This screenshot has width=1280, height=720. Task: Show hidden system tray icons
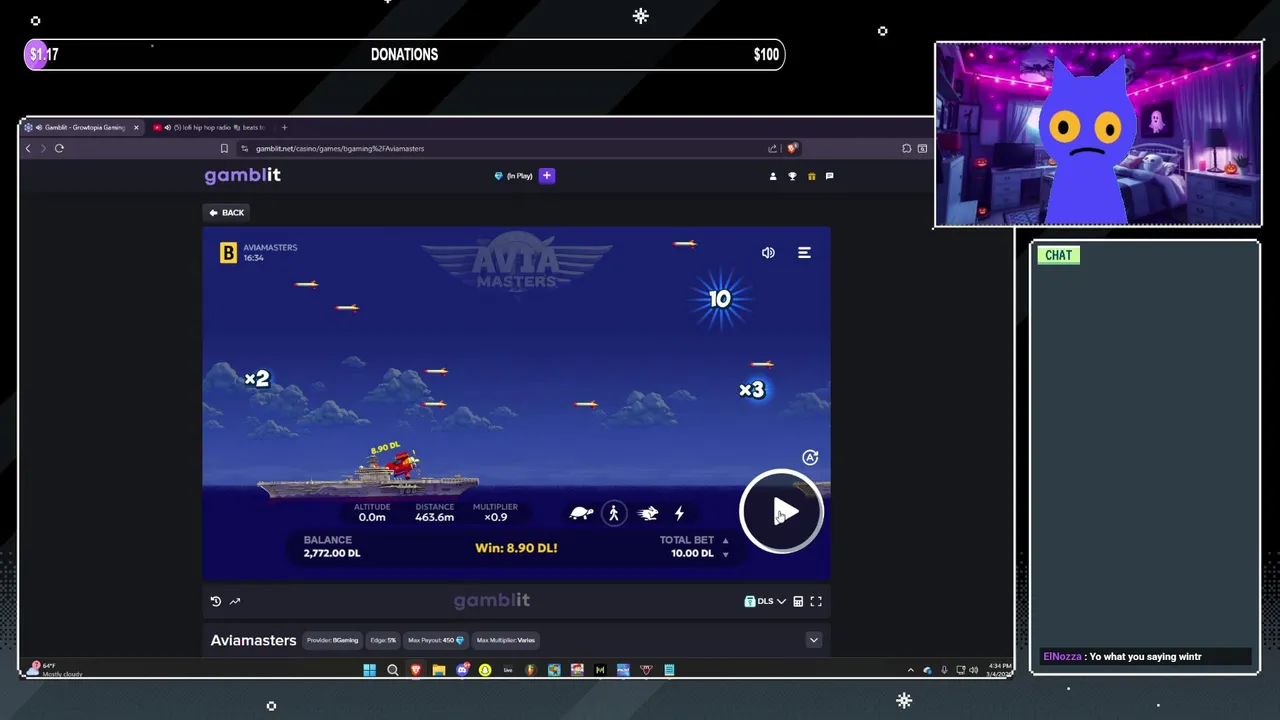910,670
